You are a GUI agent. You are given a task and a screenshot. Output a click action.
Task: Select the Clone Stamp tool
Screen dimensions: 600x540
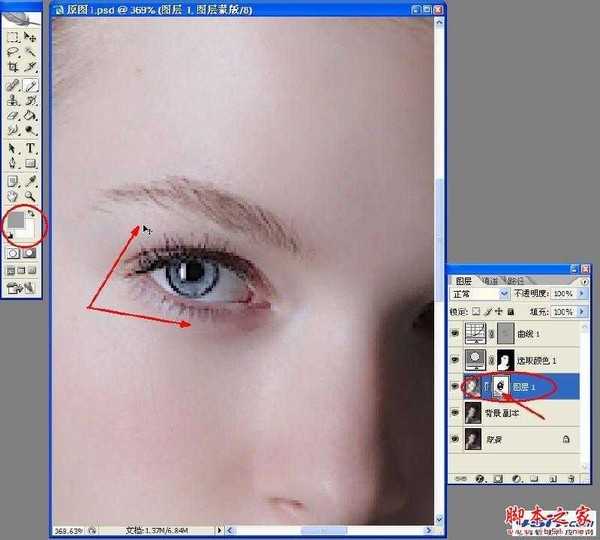click(13, 100)
